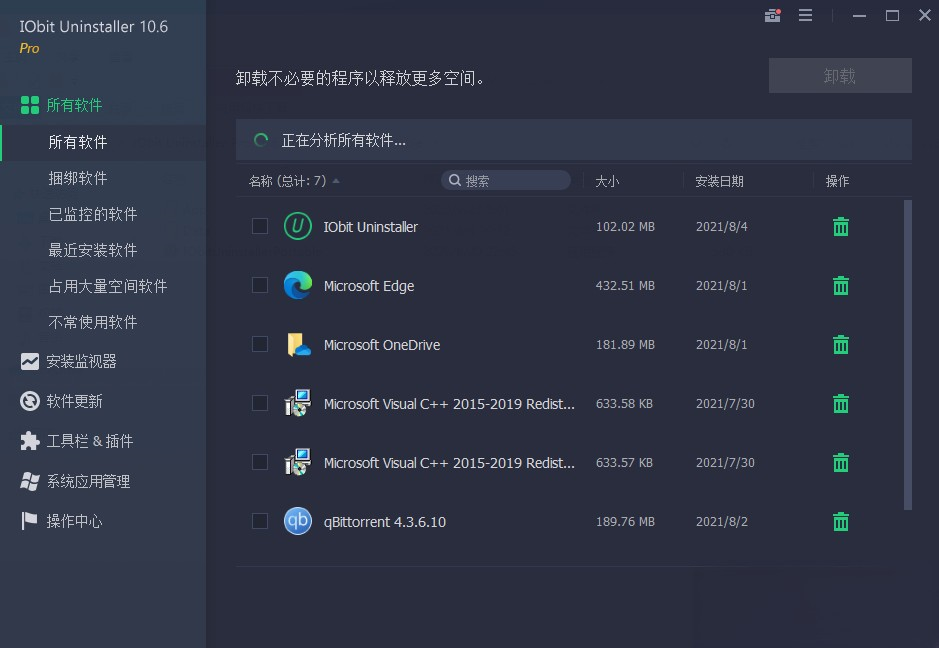Click the 所有软件 grid icon in sidebar
Image resolution: width=939 pixels, height=648 pixels.
tap(30, 105)
